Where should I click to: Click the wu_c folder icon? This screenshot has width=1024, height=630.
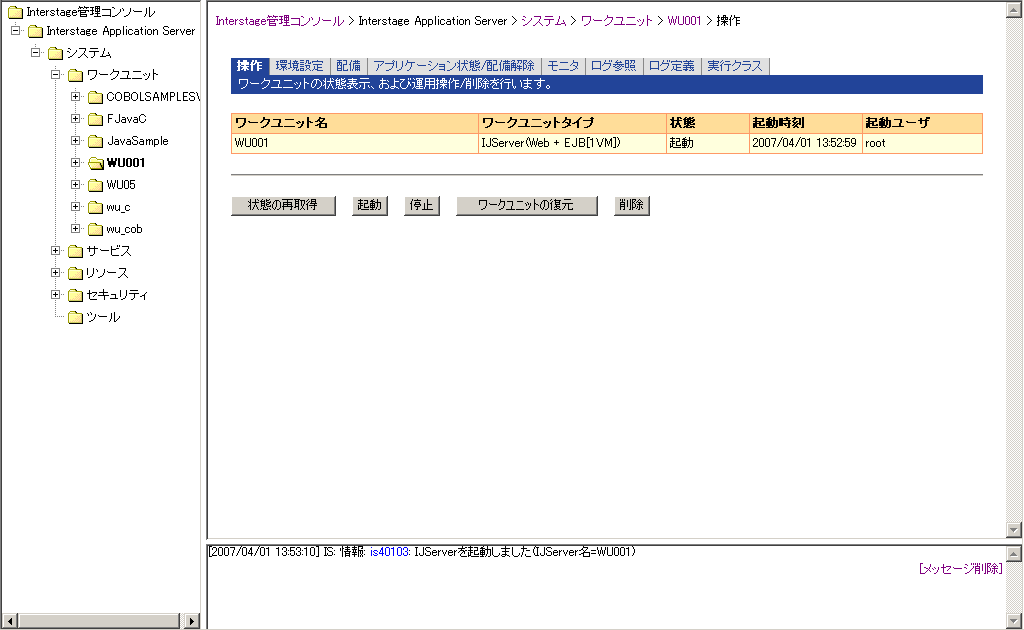[96, 208]
